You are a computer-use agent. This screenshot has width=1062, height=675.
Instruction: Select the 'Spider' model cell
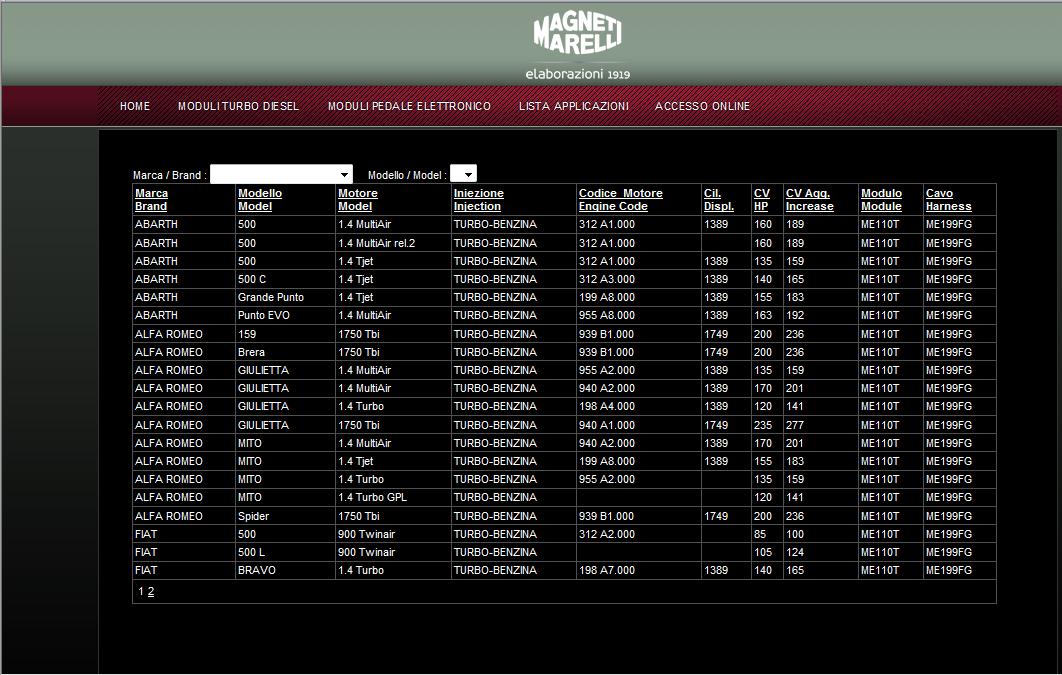(x=253, y=517)
